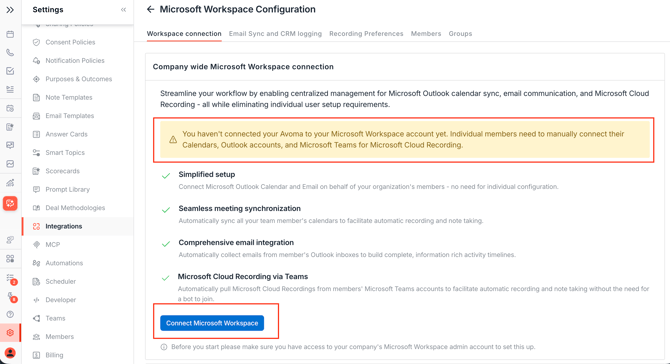
Task: Open MCP settings
Action: pos(53,244)
